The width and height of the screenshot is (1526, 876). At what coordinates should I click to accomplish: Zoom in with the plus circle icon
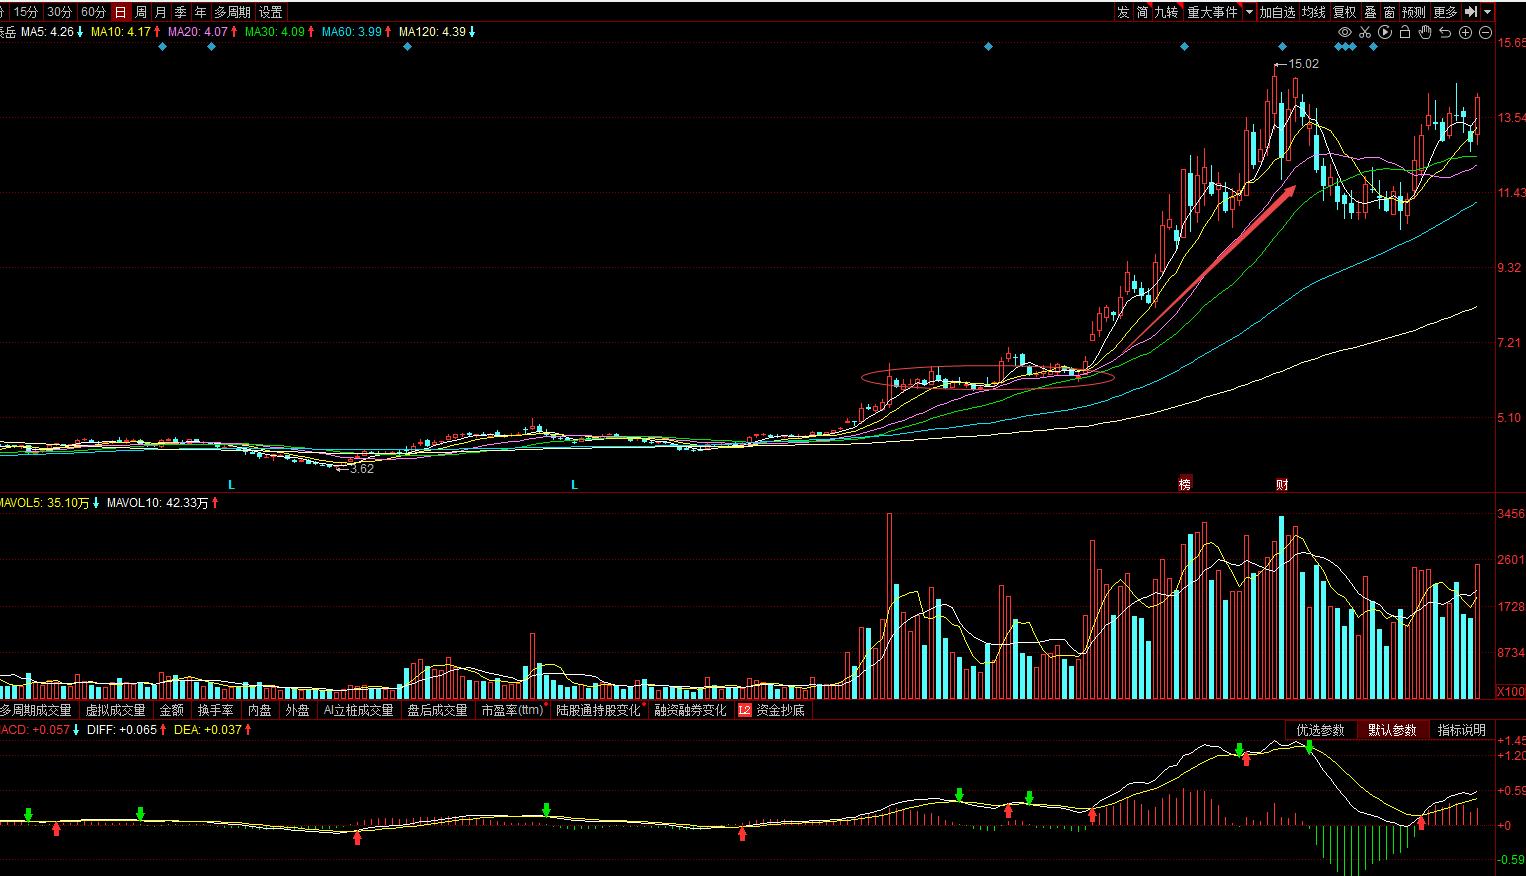coord(1465,32)
